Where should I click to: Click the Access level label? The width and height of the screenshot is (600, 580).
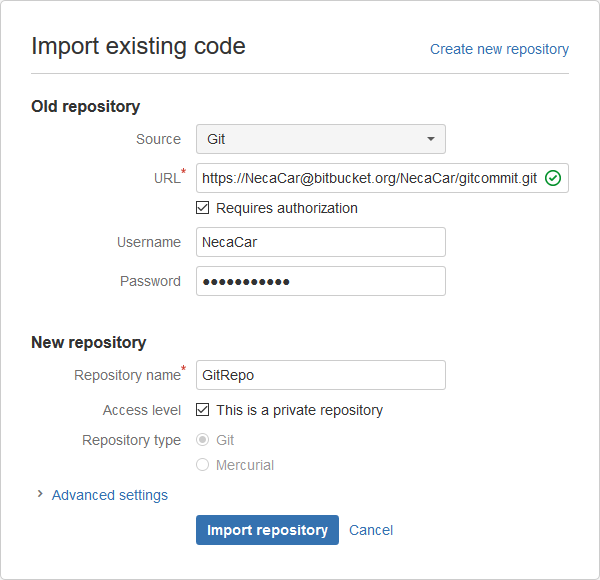[x=142, y=410]
